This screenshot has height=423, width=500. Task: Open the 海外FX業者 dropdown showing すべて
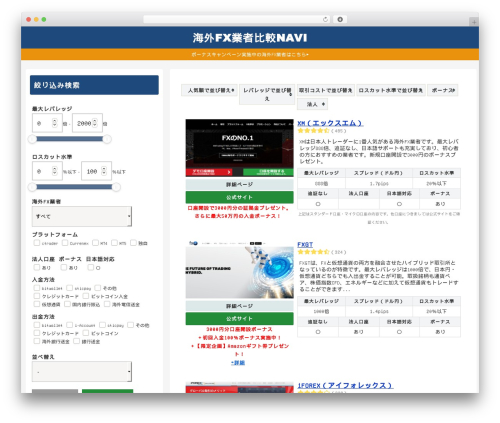pos(82,216)
